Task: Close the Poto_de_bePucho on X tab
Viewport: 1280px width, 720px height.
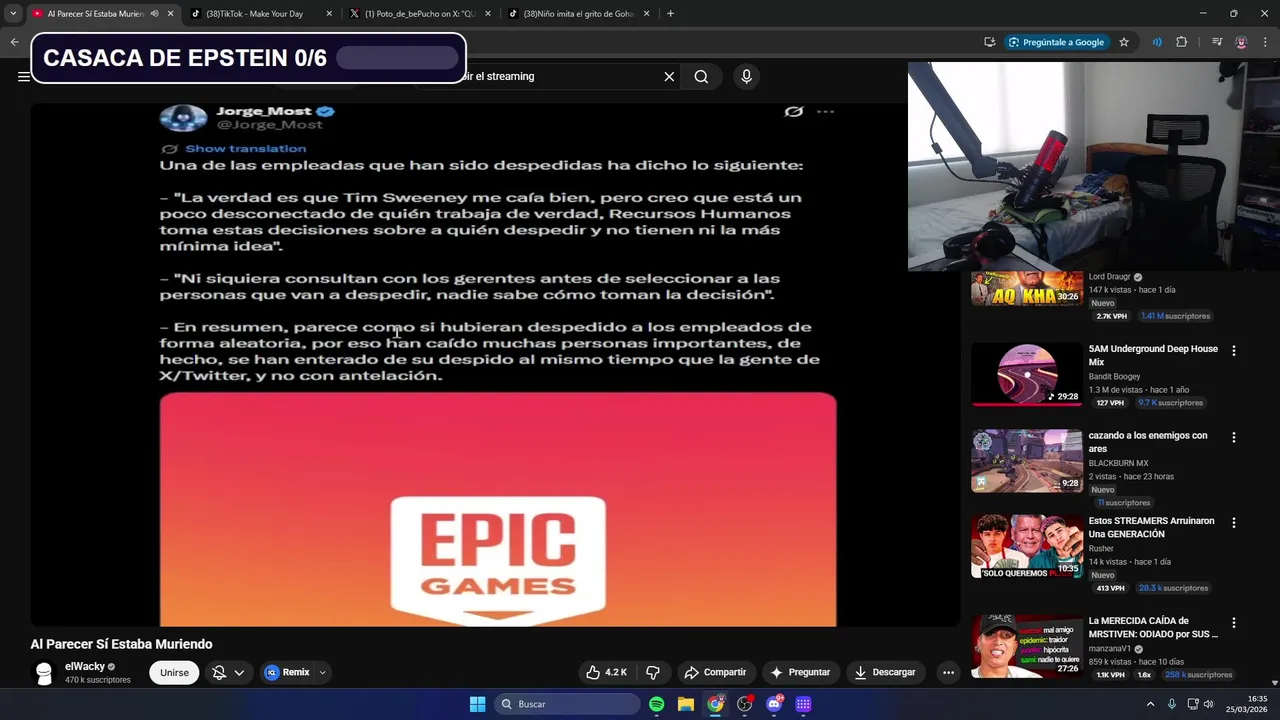Action: click(x=488, y=14)
